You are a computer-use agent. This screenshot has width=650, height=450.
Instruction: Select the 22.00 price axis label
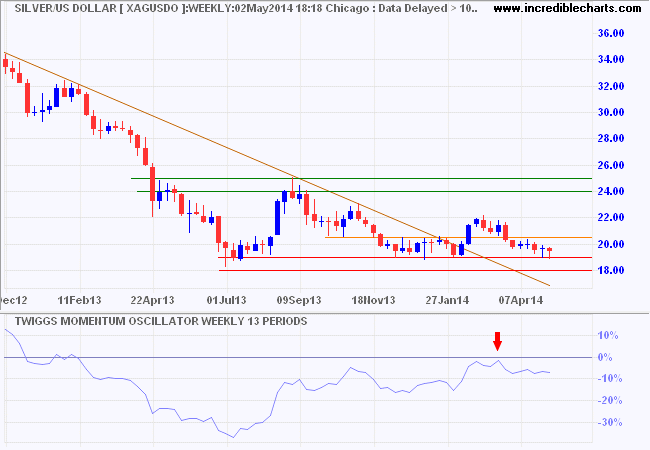(x=611, y=218)
